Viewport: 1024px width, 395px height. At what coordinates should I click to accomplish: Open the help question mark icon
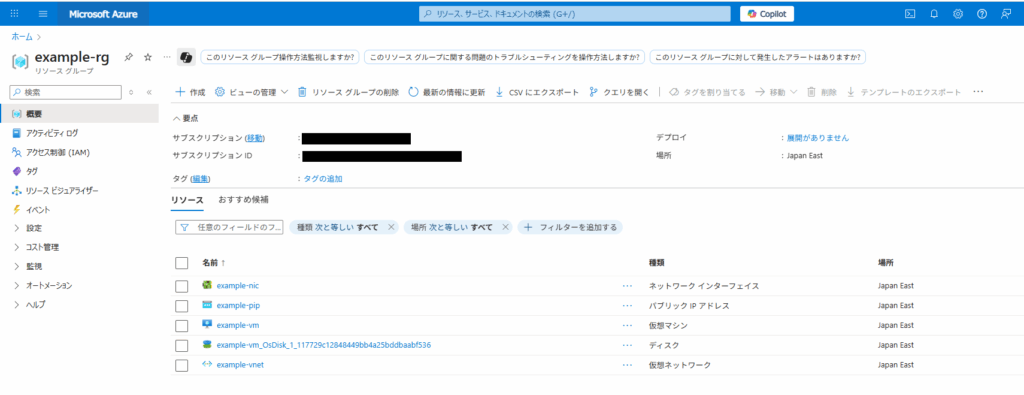point(982,14)
